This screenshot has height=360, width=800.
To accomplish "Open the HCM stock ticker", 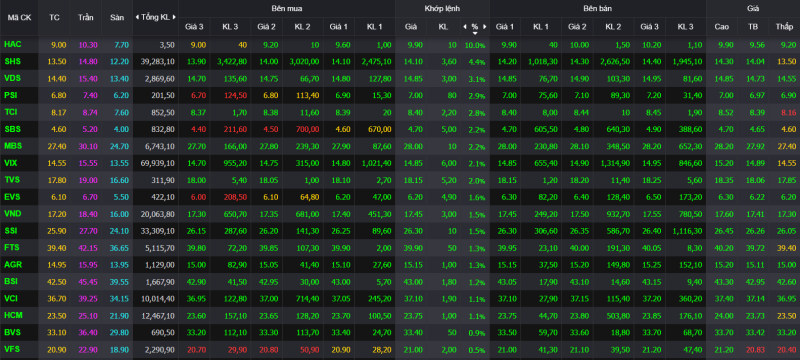I will (12, 315).
